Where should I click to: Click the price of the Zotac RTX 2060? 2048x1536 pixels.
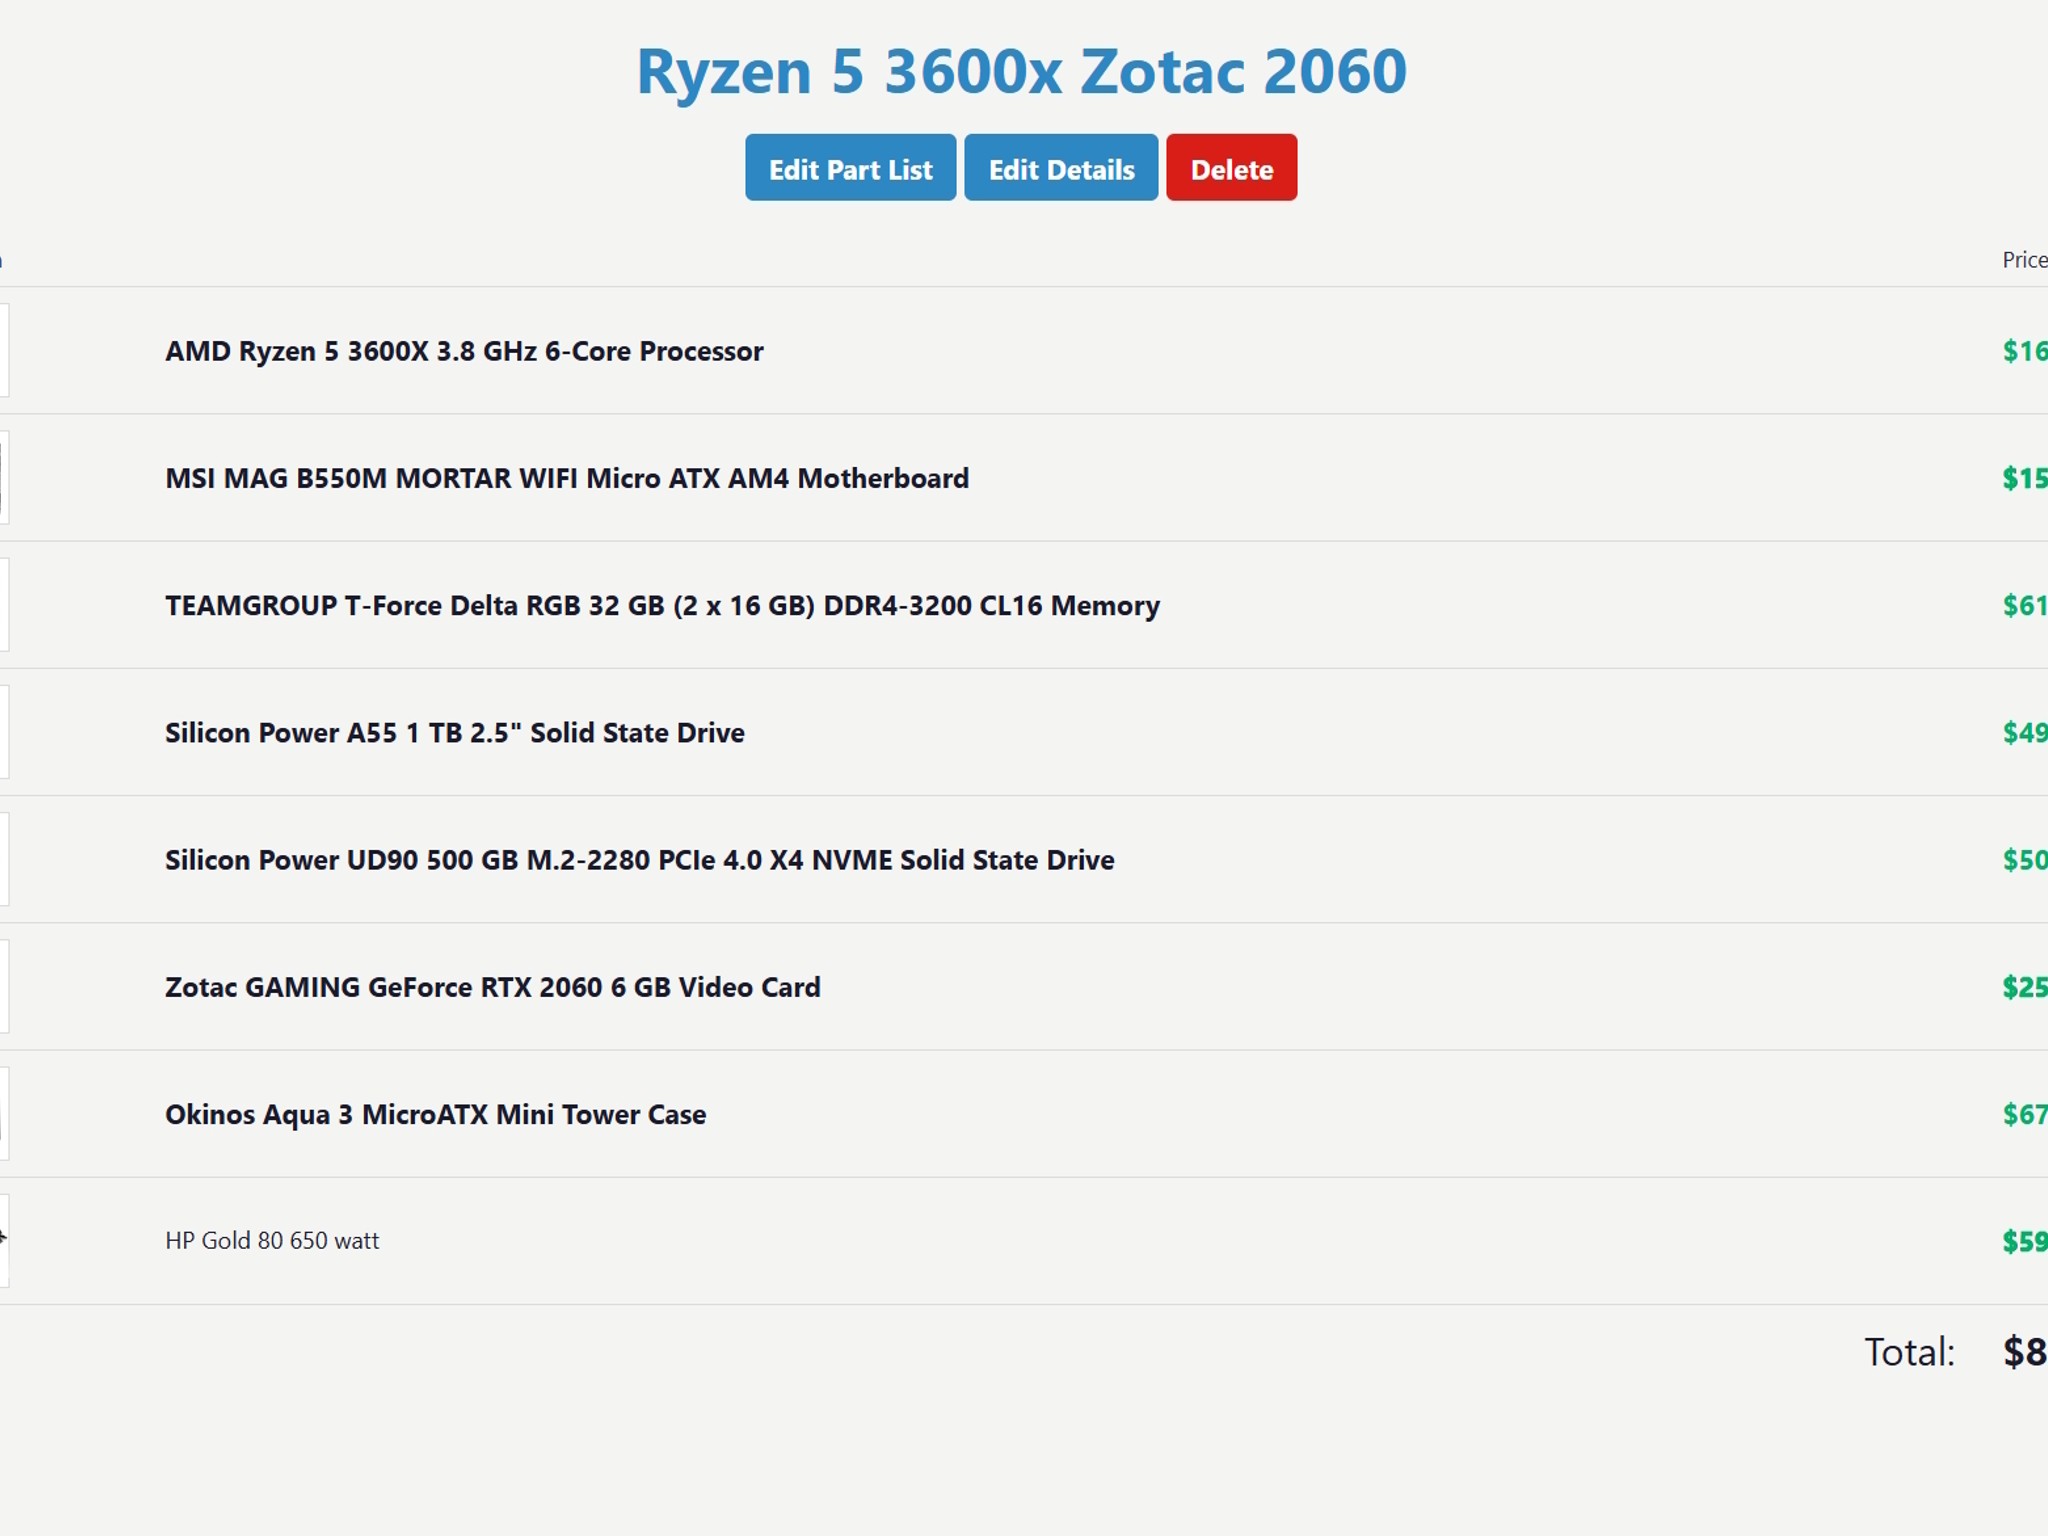(2025, 986)
